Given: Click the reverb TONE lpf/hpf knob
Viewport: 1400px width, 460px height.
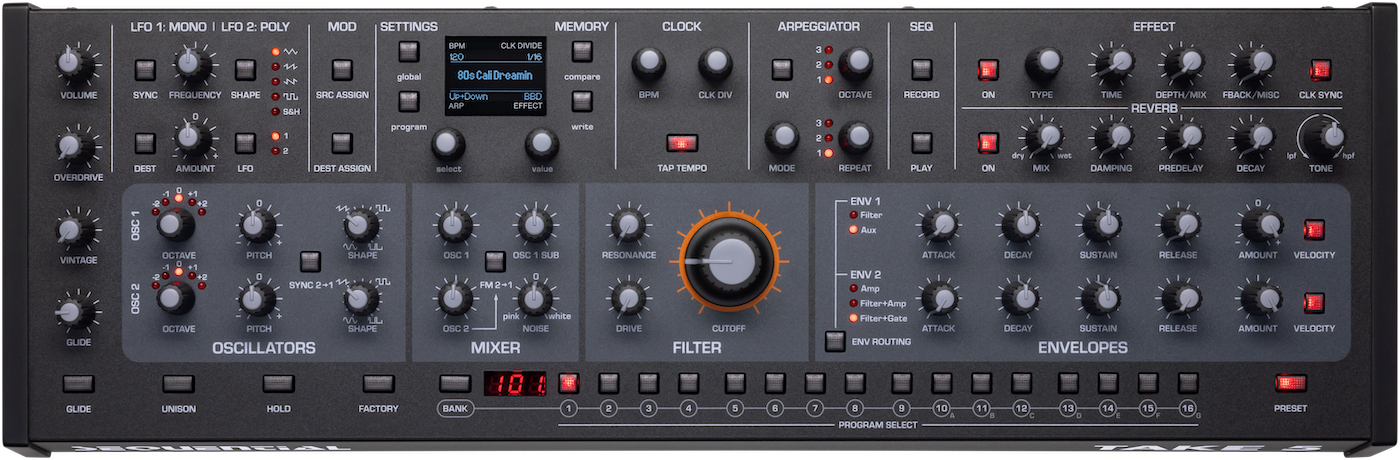Looking at the screenshot, I should coord(1321,137).
